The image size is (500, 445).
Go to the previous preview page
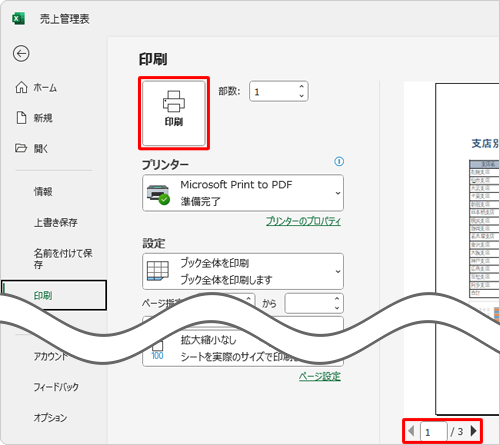click(411, 431)
